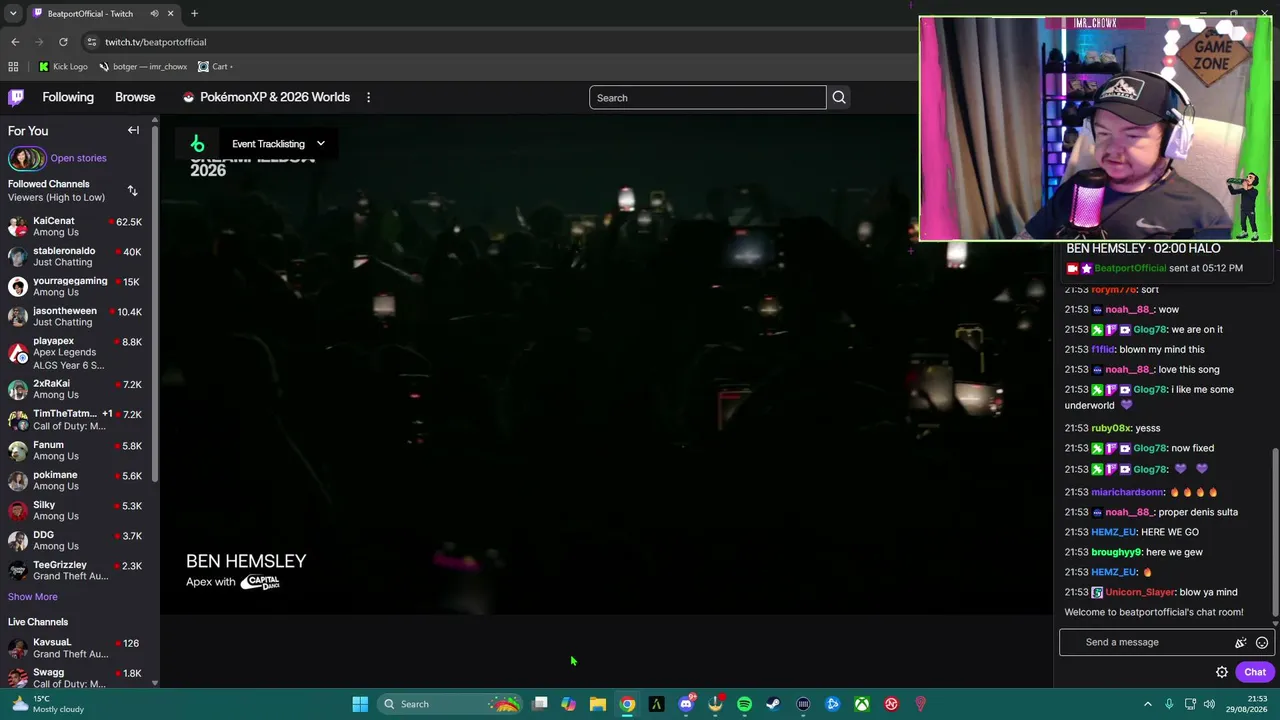Screen dimensions: 1280x720
Task: Open the Browse page
Action: coord(135,97)
